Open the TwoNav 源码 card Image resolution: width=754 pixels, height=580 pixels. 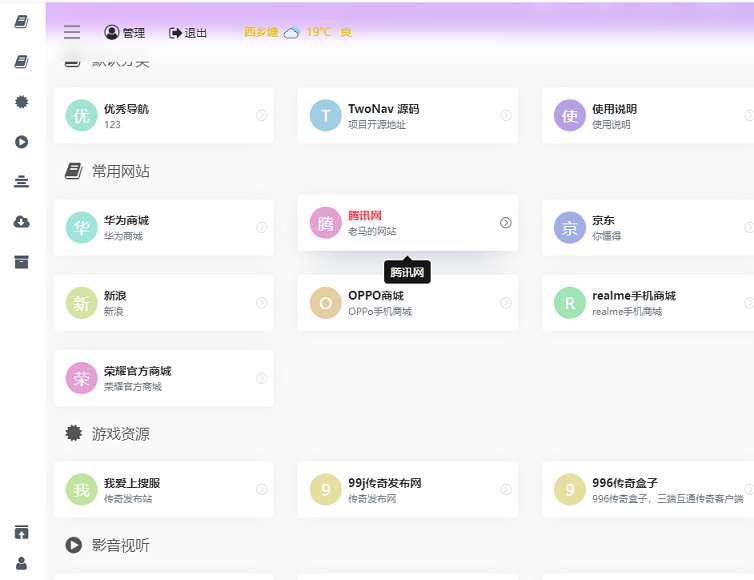(x=408, y=115)
